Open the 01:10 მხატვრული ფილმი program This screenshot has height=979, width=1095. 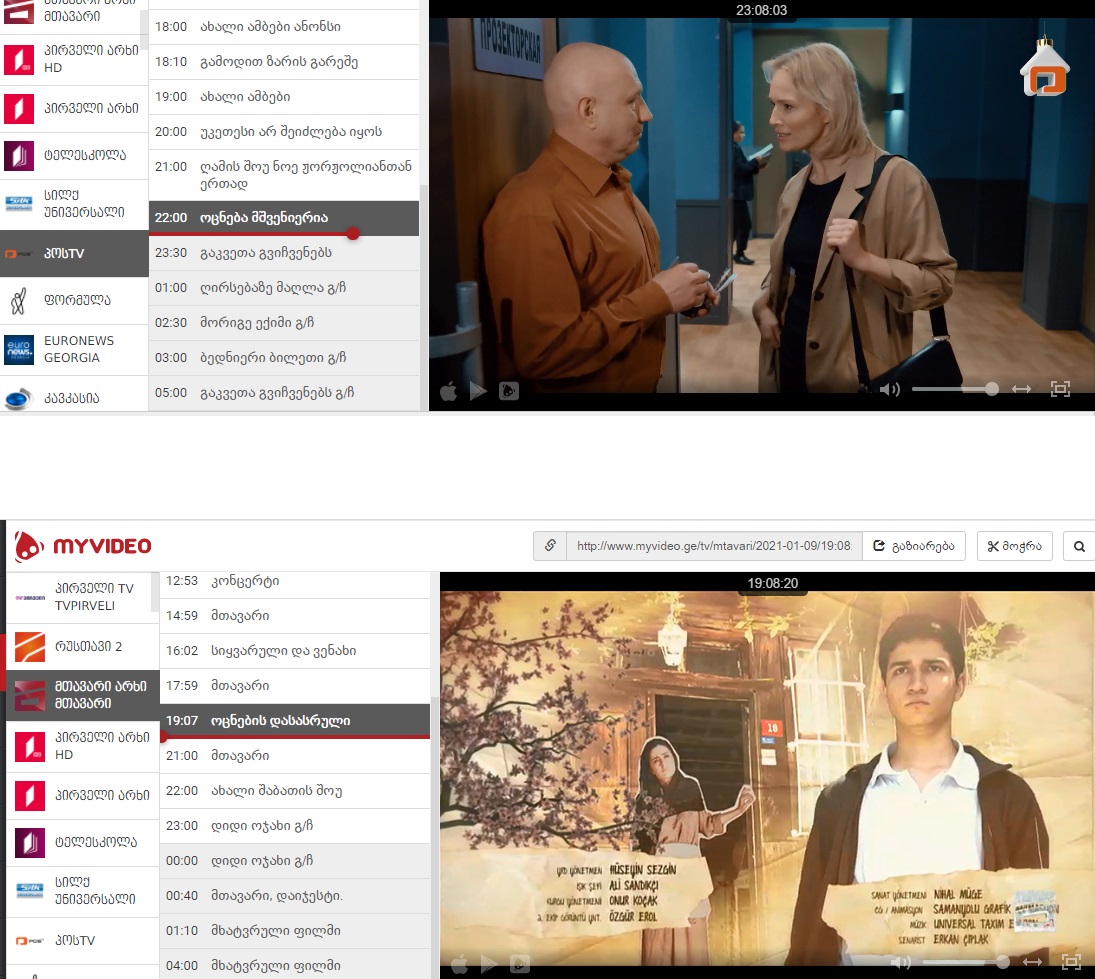tap(295, 931)
